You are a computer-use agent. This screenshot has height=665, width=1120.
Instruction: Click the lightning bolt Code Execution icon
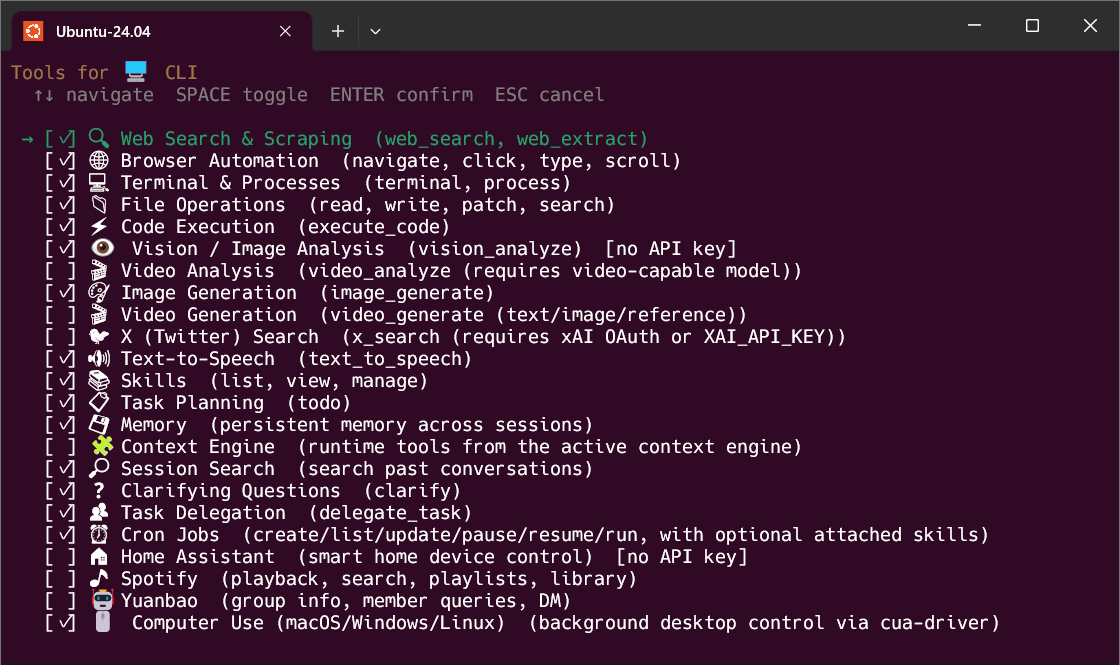coord(99,226)
